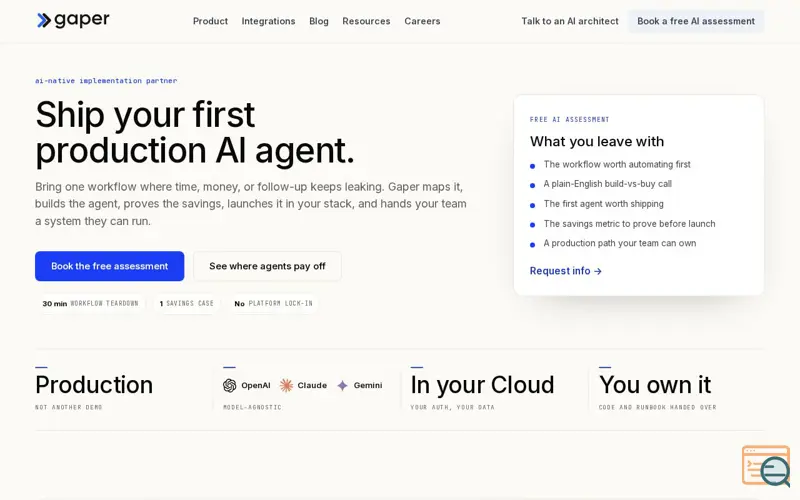Go to the Blog page
This screenshot has width=800, height=500.
(319, 21)
